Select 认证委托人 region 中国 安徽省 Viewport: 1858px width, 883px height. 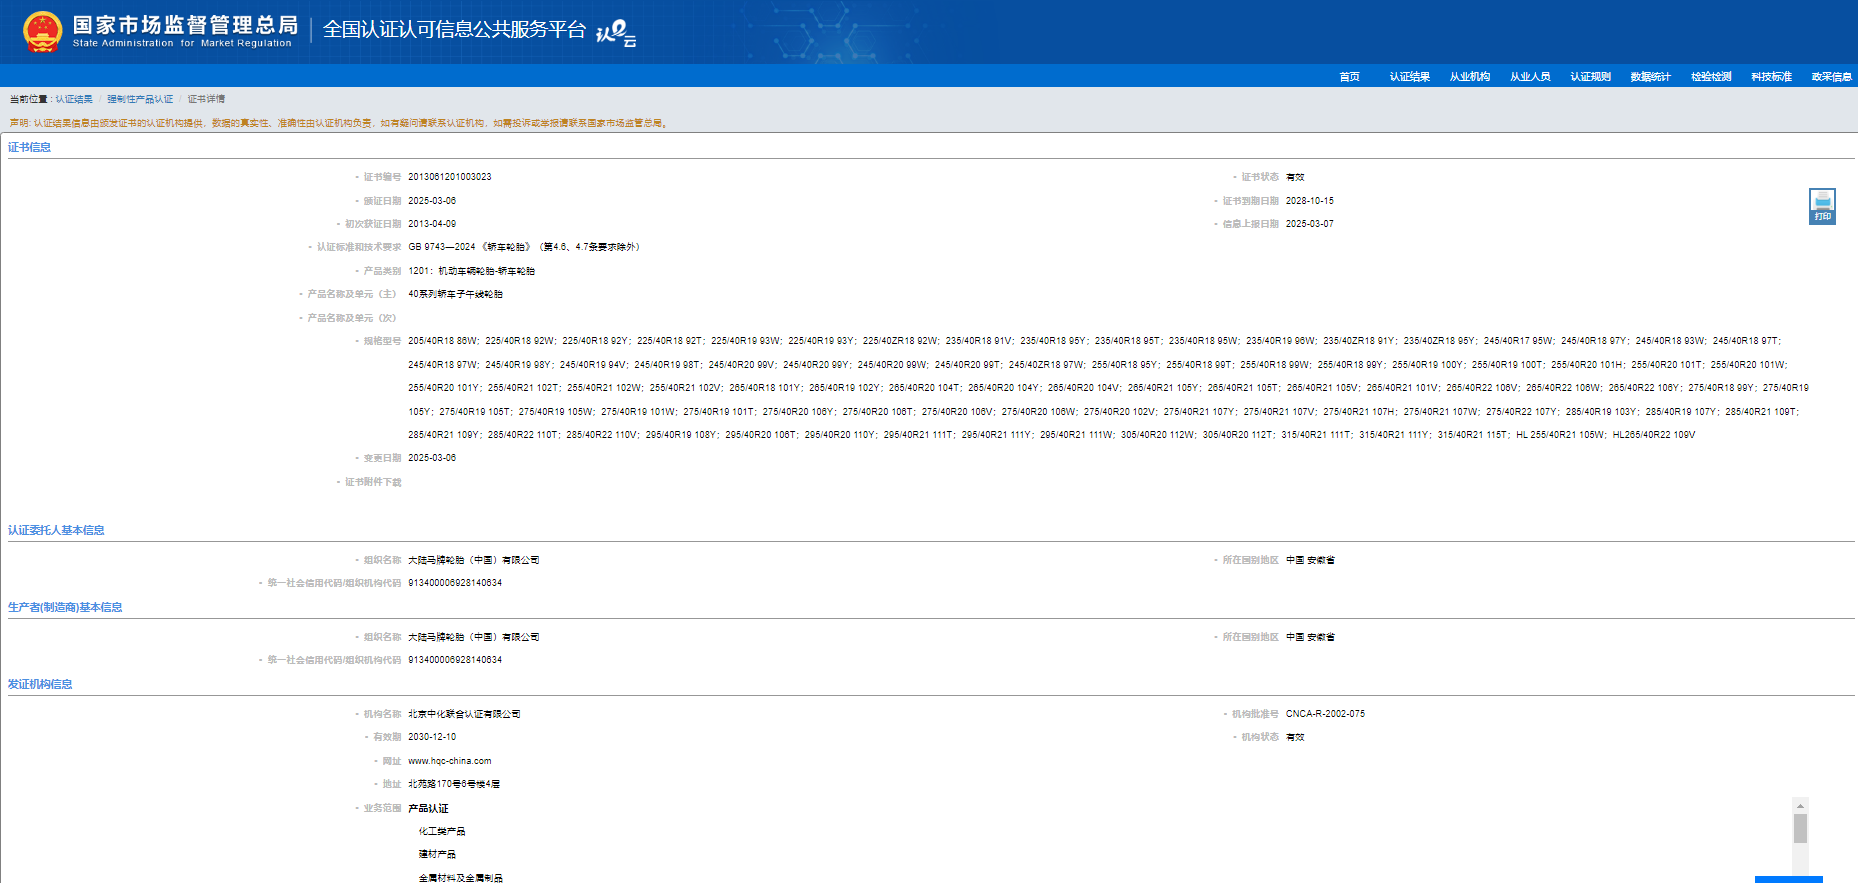click(1310, 560)
